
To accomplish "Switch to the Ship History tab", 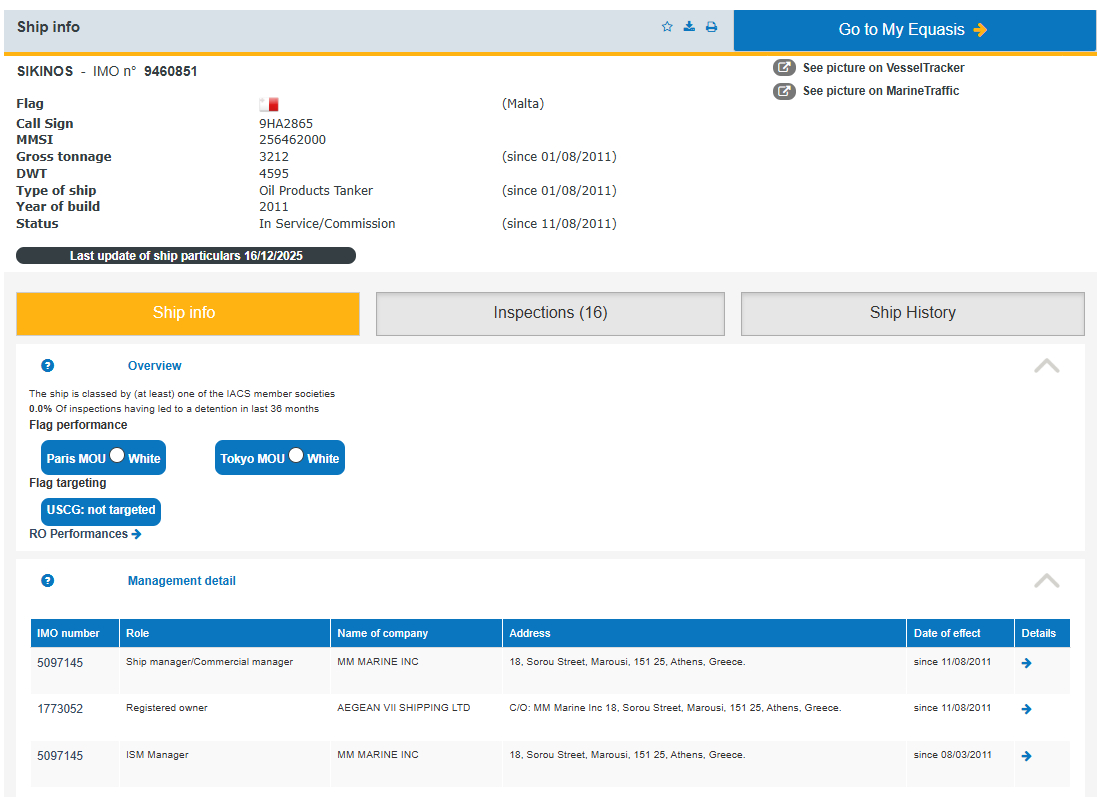I will tap(912, 313).
